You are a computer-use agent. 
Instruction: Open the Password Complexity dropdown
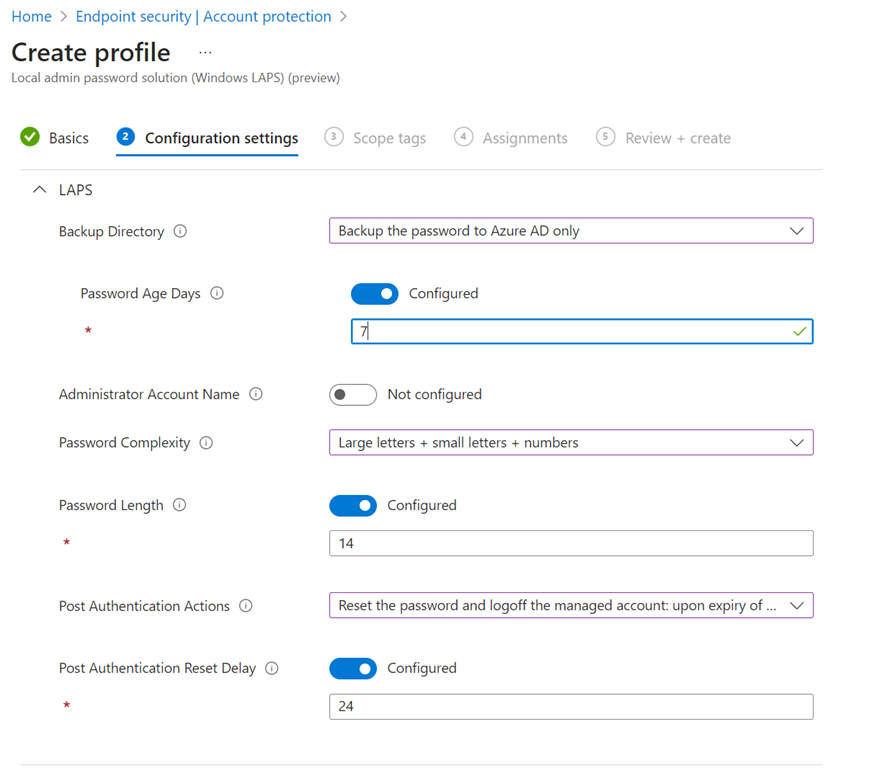[x=570, y=443]
